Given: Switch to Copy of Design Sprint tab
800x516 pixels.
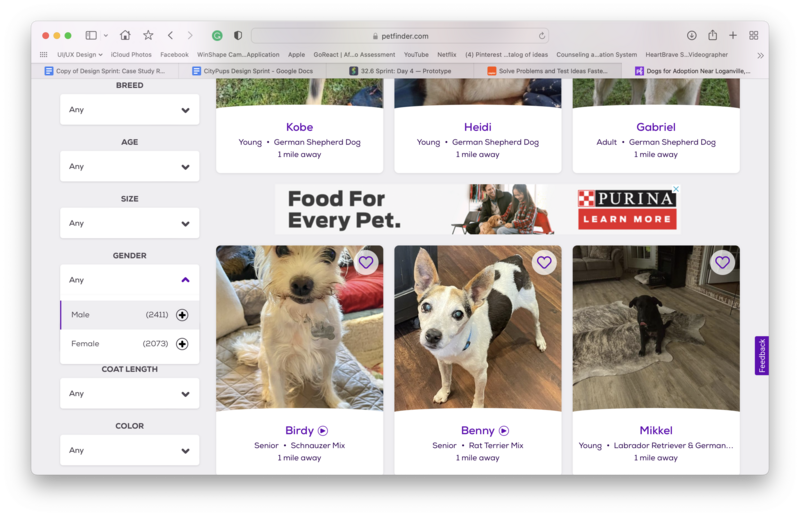Looking at the screenshot, I should tap(105, 71).
